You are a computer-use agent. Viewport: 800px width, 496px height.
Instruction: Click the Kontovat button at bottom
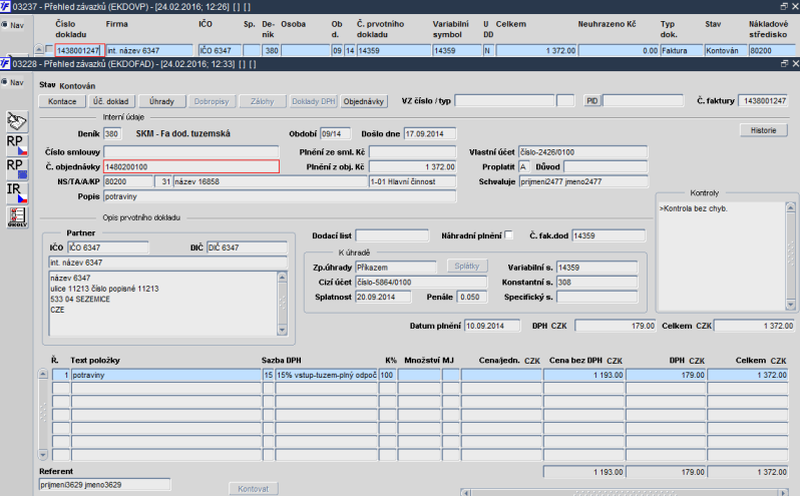coord(253,489)
